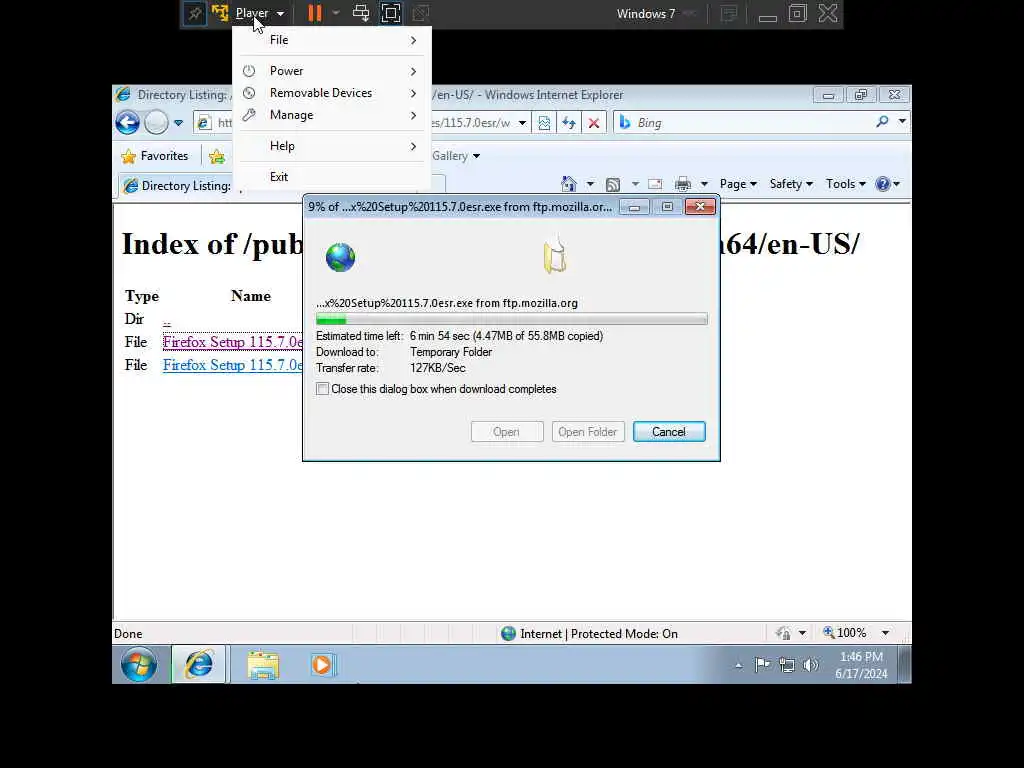Click the pin toolbar icon in VMware Player
This screenshot has height=768, width=1024.
point(195,14)
